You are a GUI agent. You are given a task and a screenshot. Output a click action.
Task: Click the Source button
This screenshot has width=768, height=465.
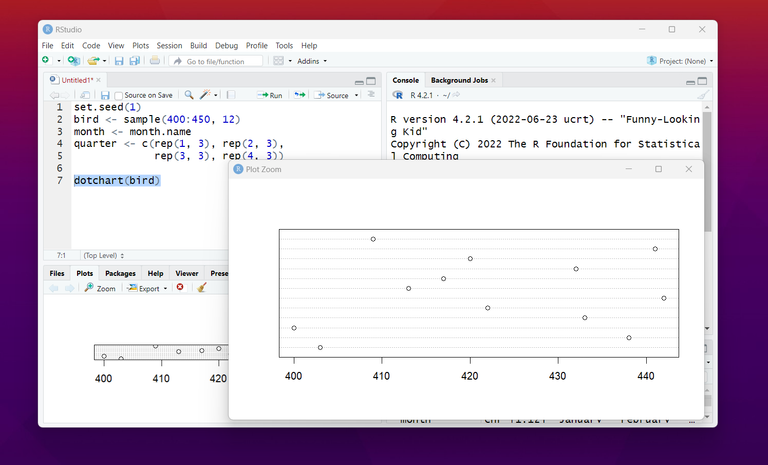[332, 95]
